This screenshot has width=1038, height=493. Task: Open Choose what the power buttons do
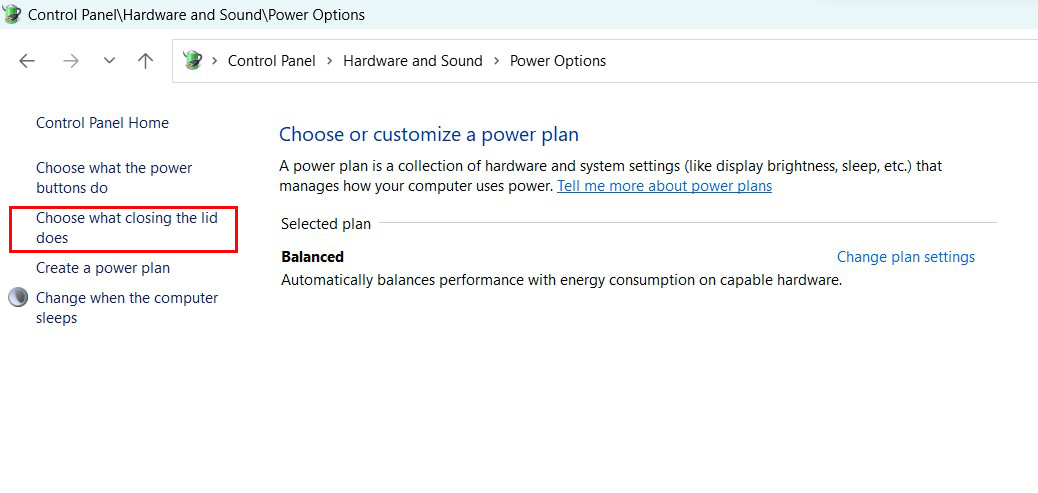(114, 178)
